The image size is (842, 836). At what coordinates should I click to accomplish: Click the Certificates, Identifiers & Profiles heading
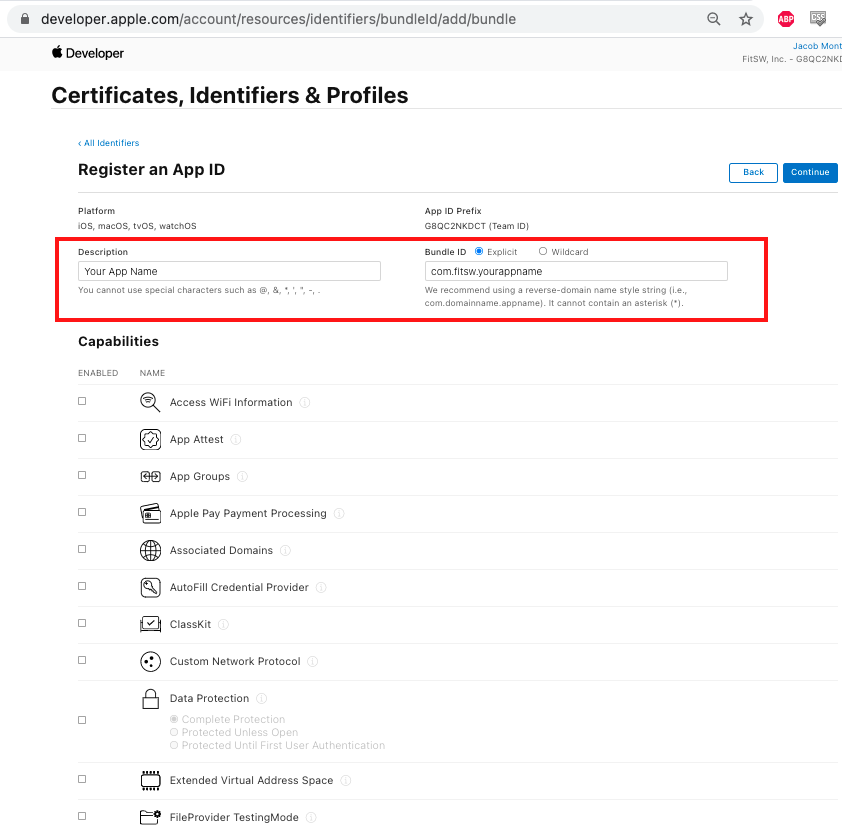(230, 95)
